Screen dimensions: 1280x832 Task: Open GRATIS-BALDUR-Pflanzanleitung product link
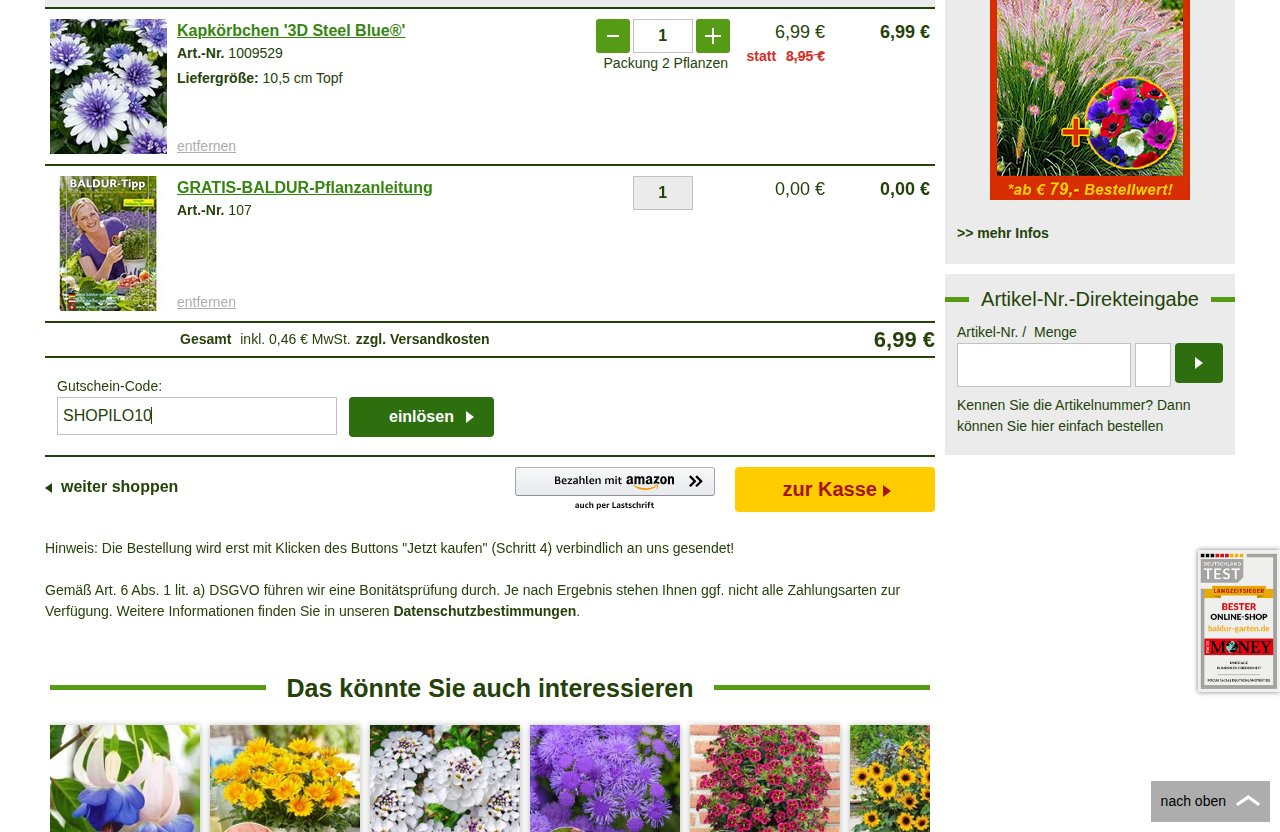(x=305, y=187)
